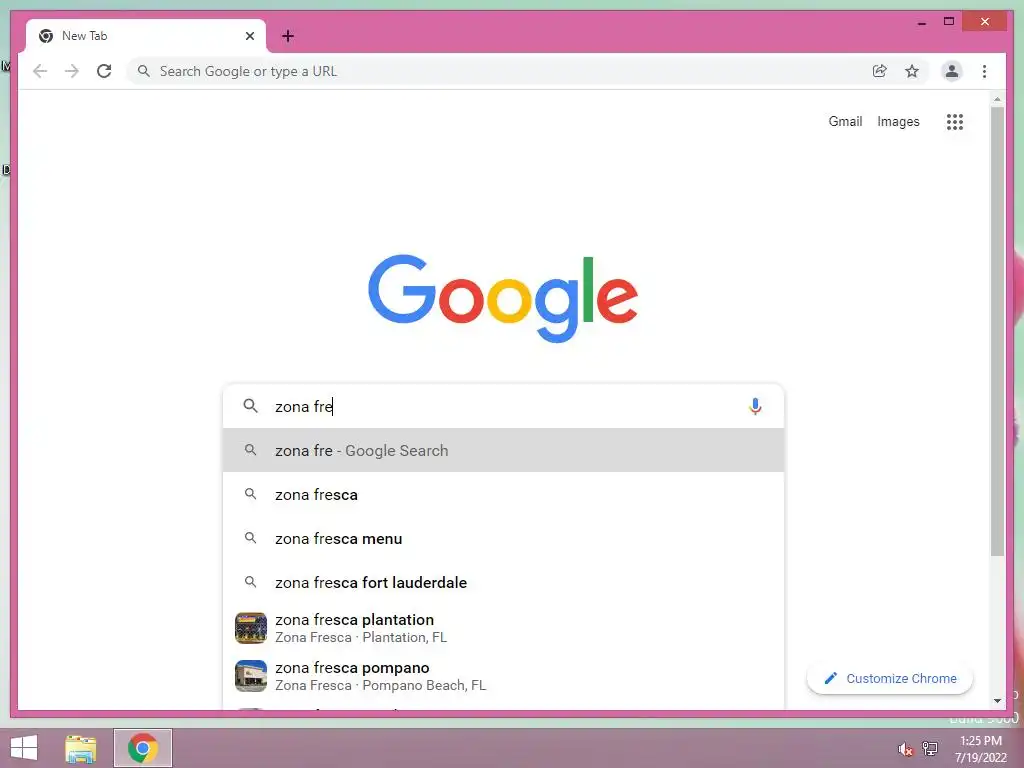Minimize the Chrome window

(x=921, y=22)
